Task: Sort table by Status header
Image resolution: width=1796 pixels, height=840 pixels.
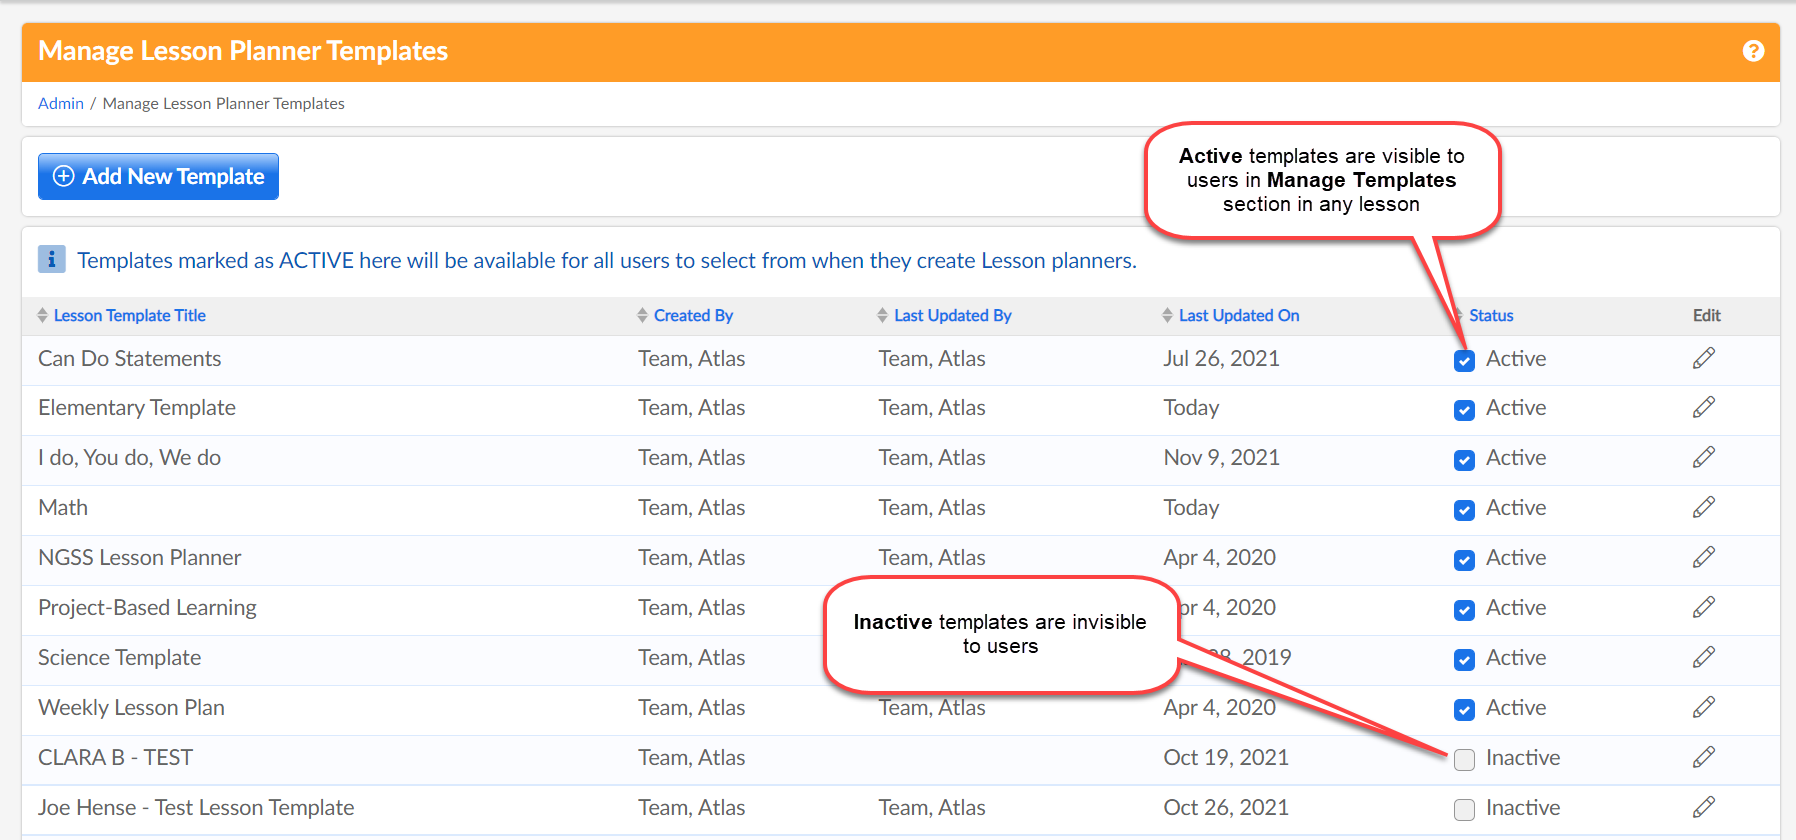Action: tap(1490, 315)
